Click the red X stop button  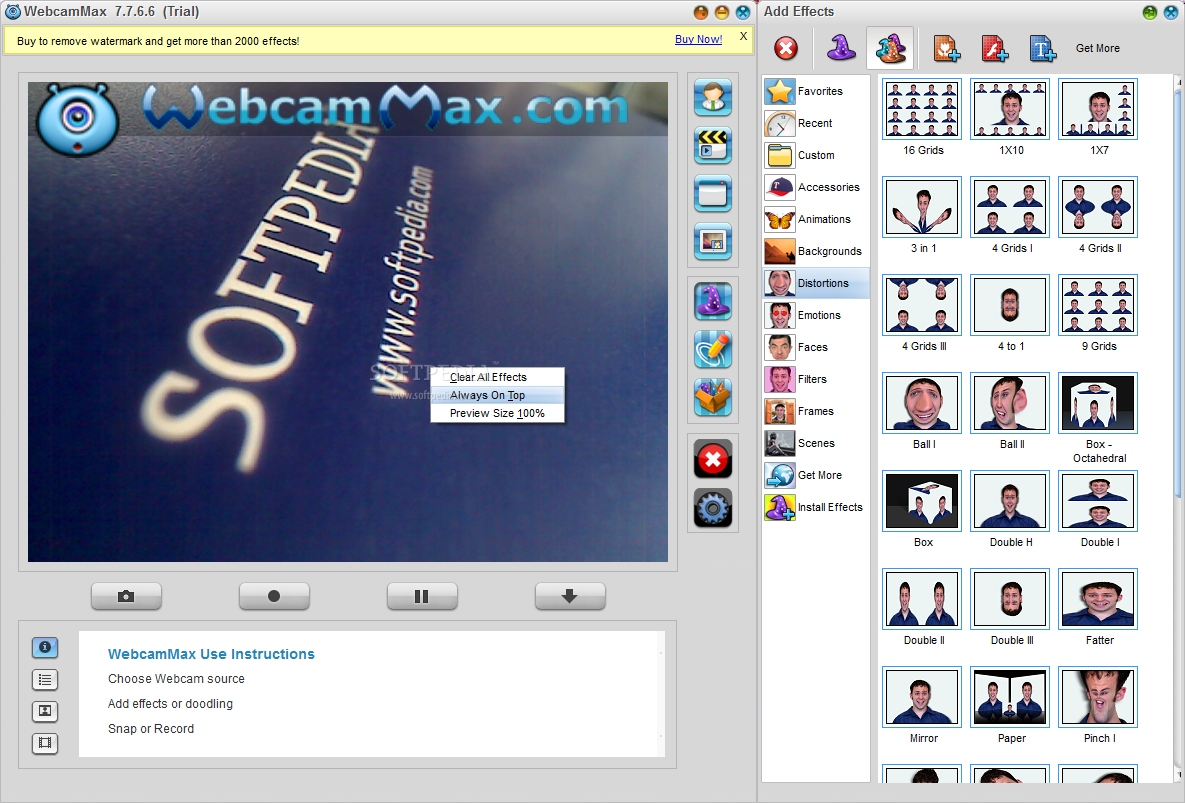pos(713,459)
